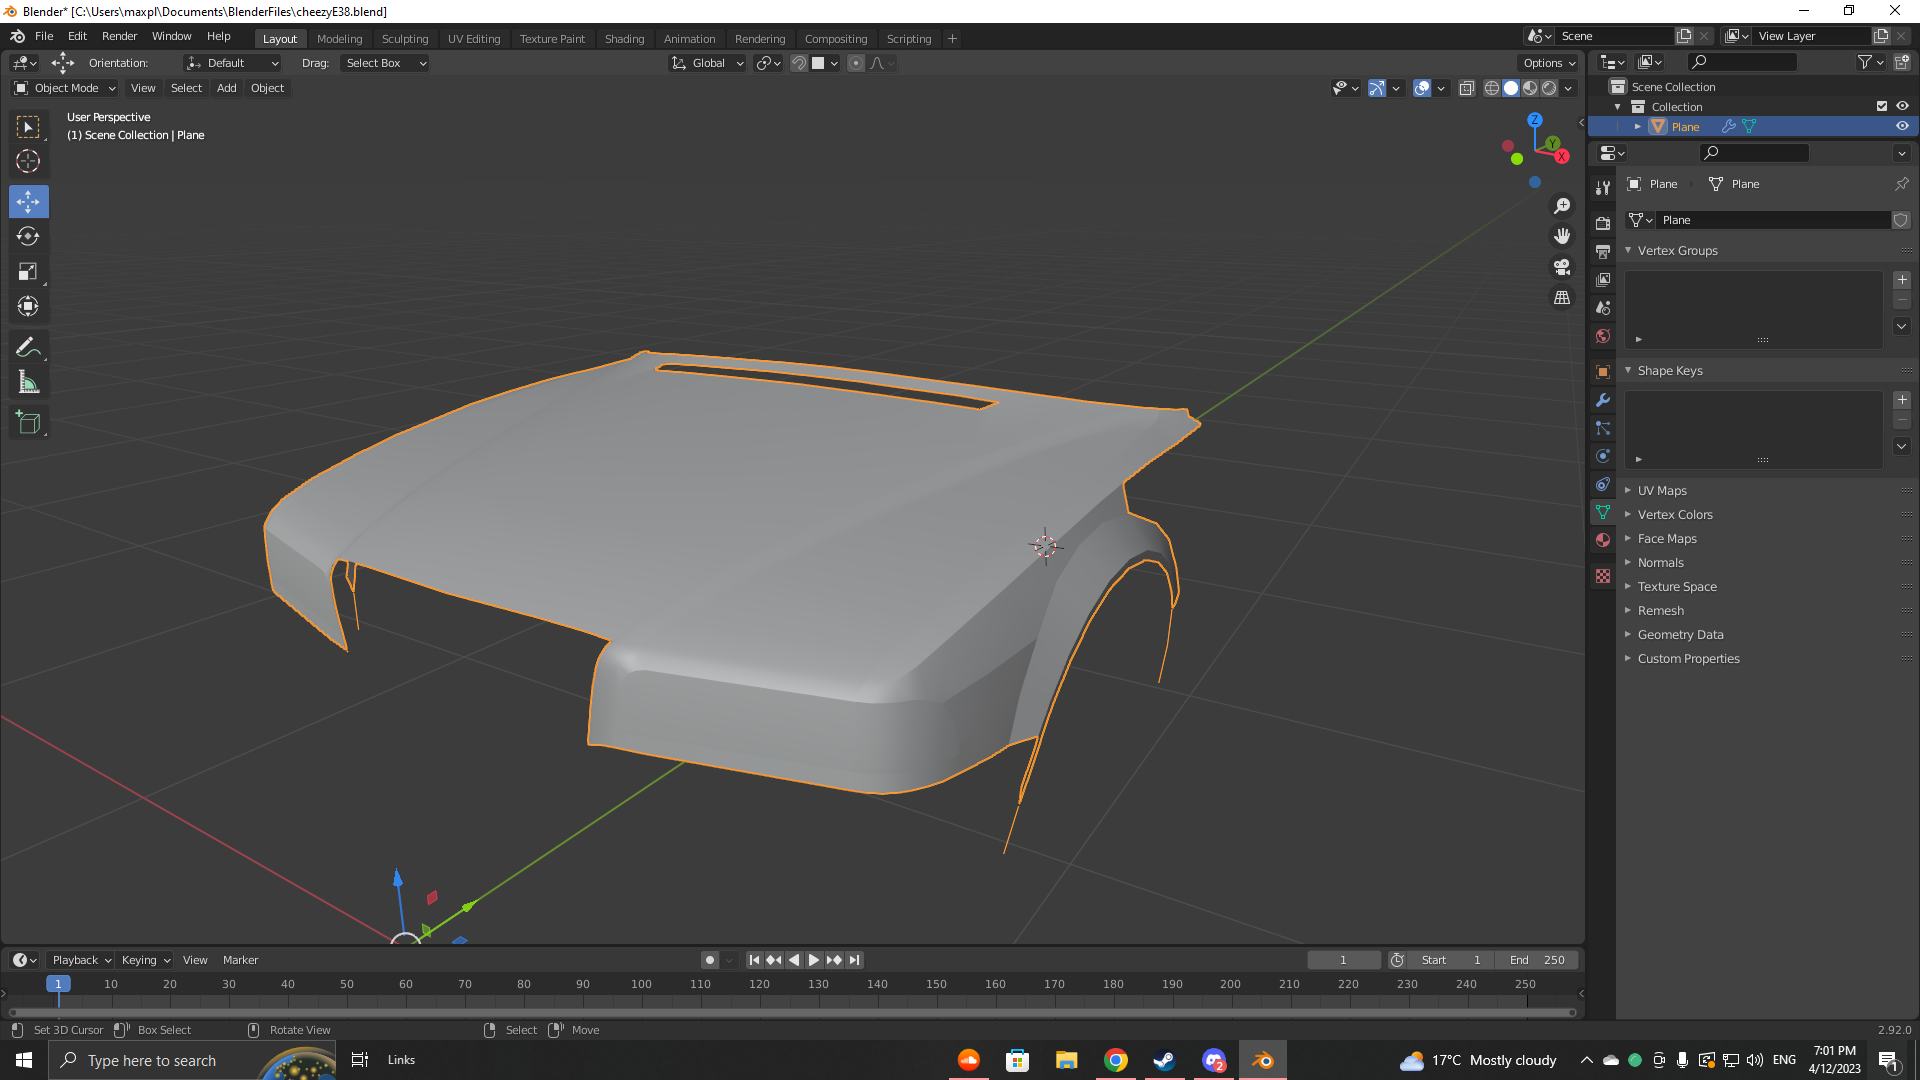Viewport: 1920px width, 1080px height.
Task: Toggle X-ray mode in viewport header
Action: tap(1467, 88)
